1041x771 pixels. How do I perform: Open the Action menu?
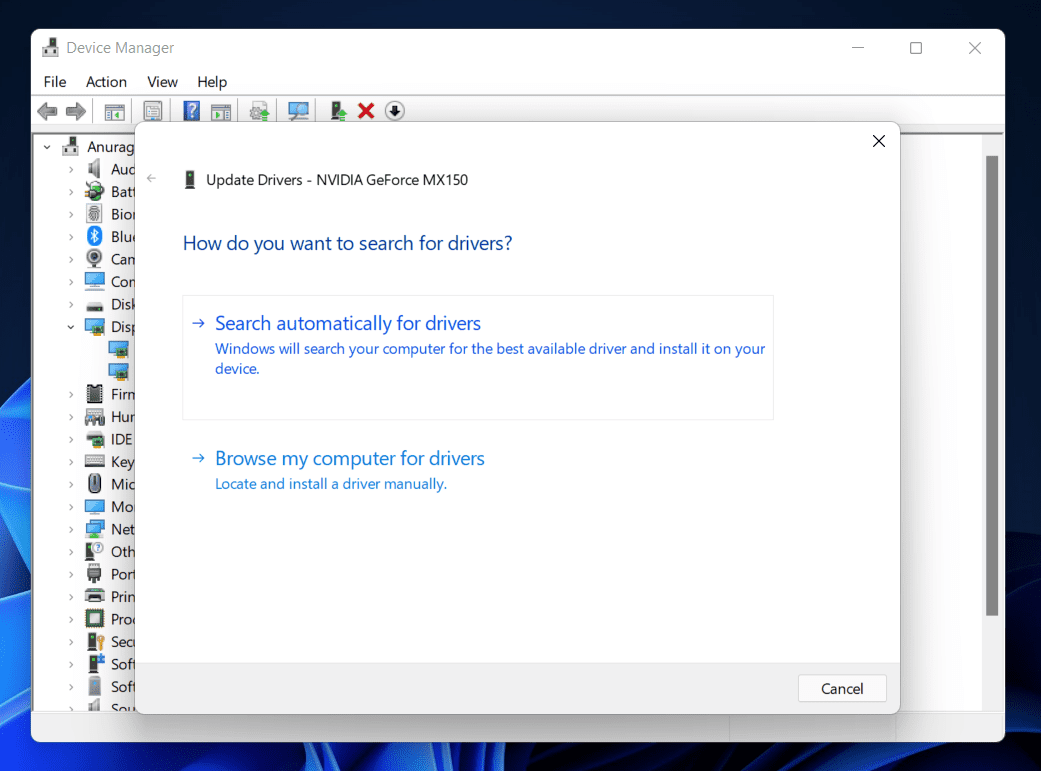click(106, 82)
